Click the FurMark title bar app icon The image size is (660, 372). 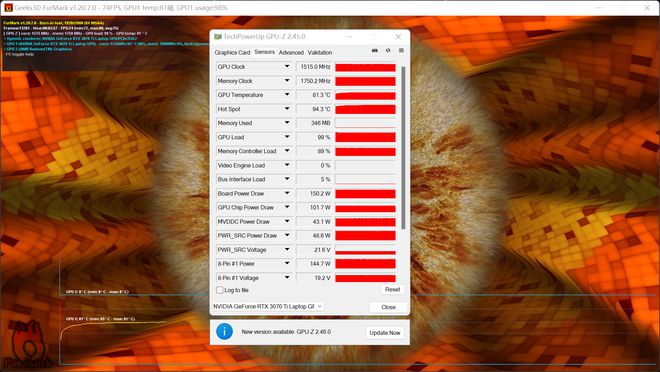[x=8, y=8]
